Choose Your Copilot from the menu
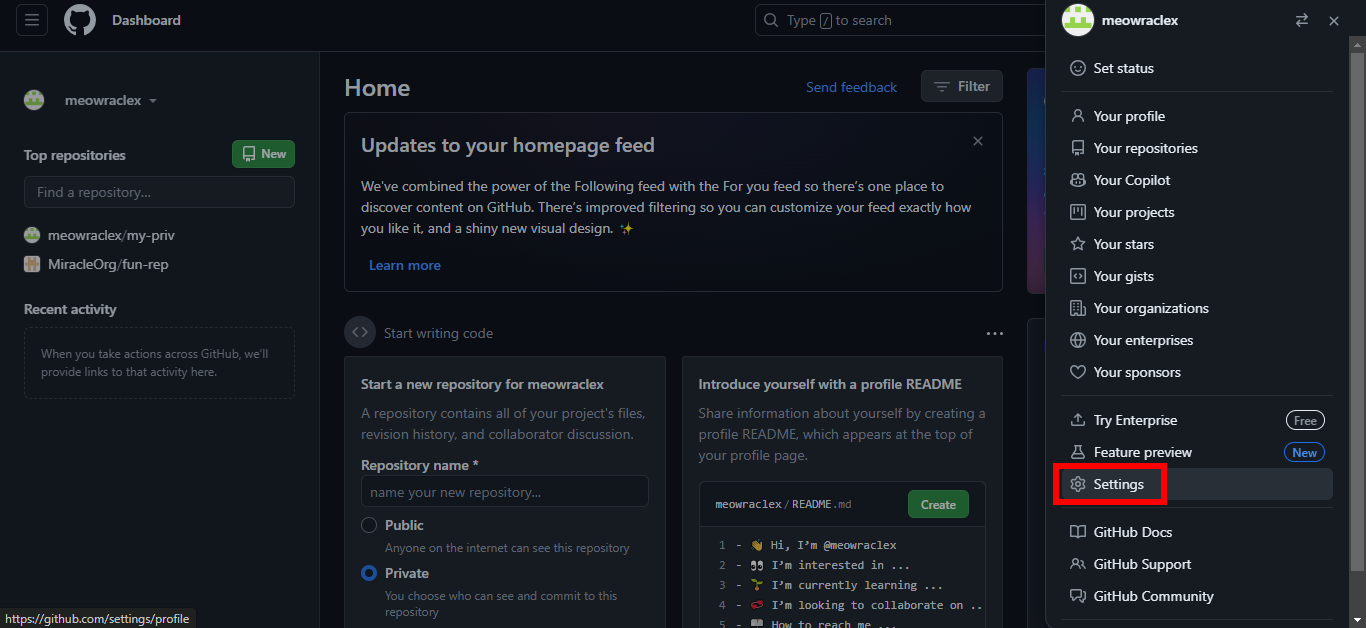 pos(1131,180)
